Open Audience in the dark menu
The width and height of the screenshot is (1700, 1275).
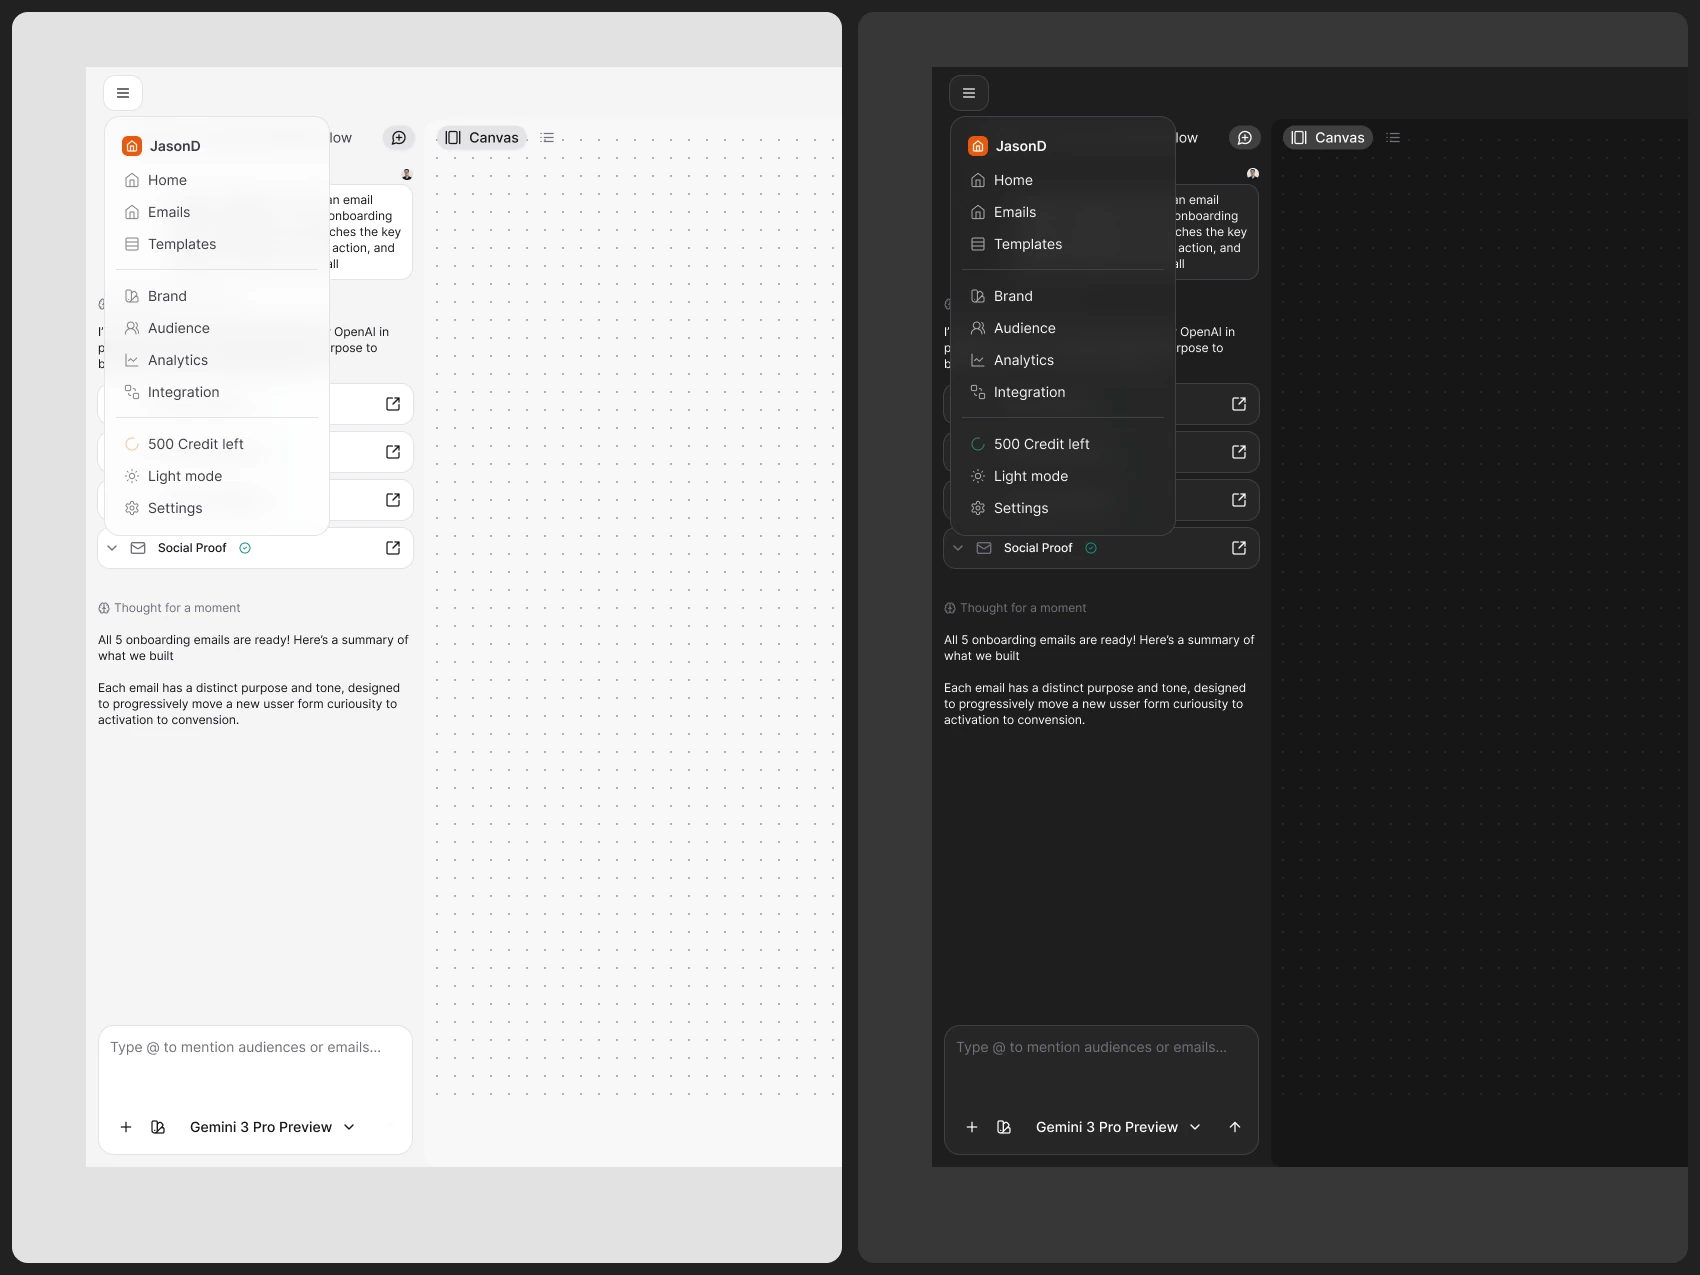click(1063, 328)
